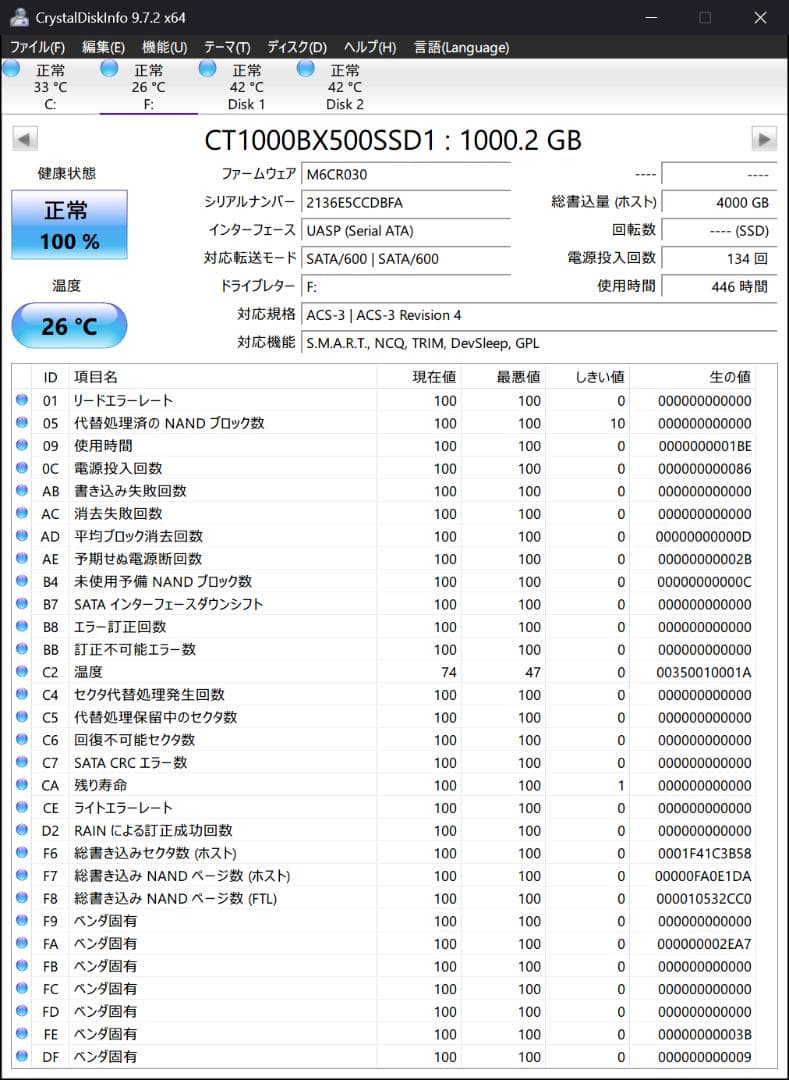Switch to the C: disk tab
Image resolution: width=789 pixels, height=1080 pixels.
pyautogui.click(x=50, y=87)
